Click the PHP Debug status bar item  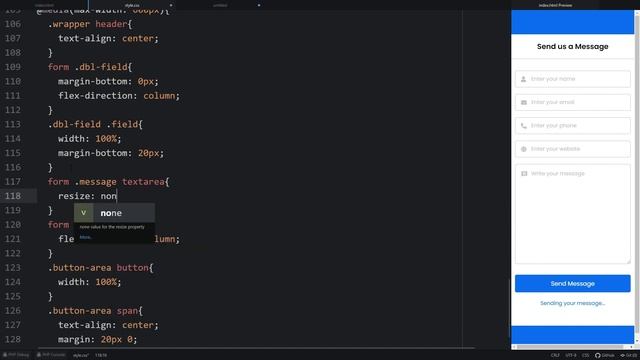click(x=16, y=355)
